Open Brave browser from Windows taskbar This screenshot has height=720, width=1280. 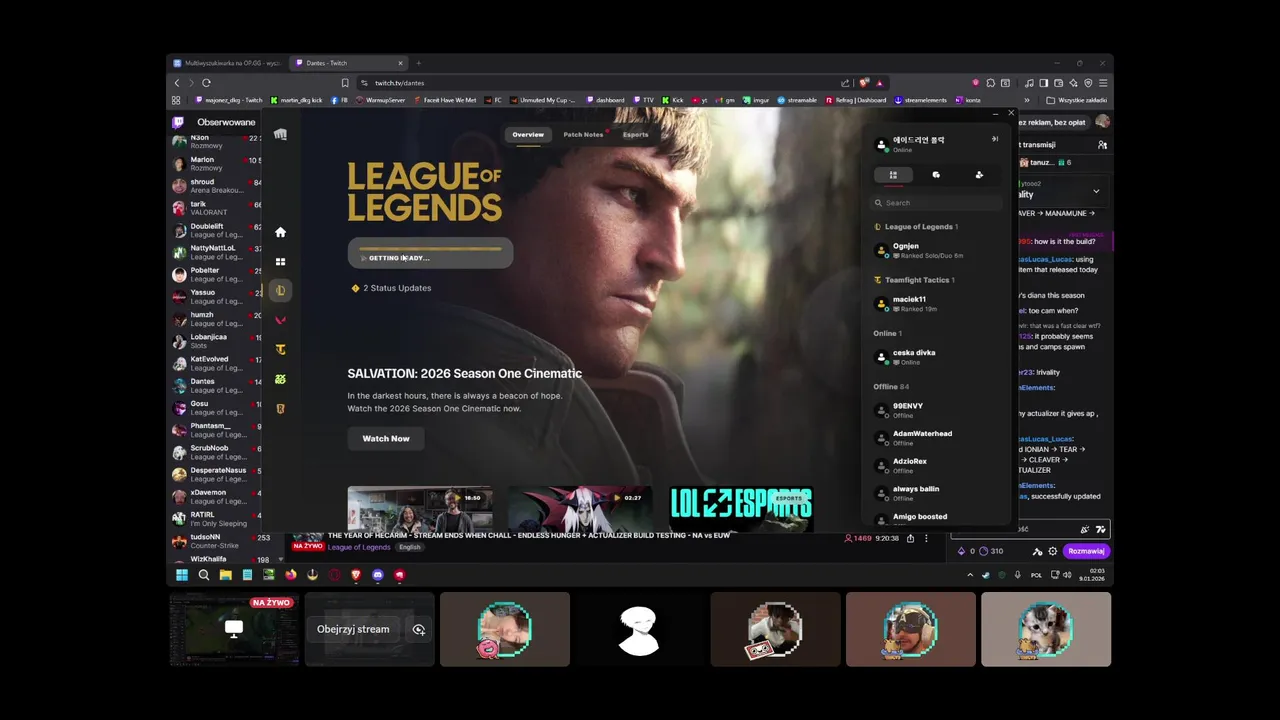pos(355,575)
